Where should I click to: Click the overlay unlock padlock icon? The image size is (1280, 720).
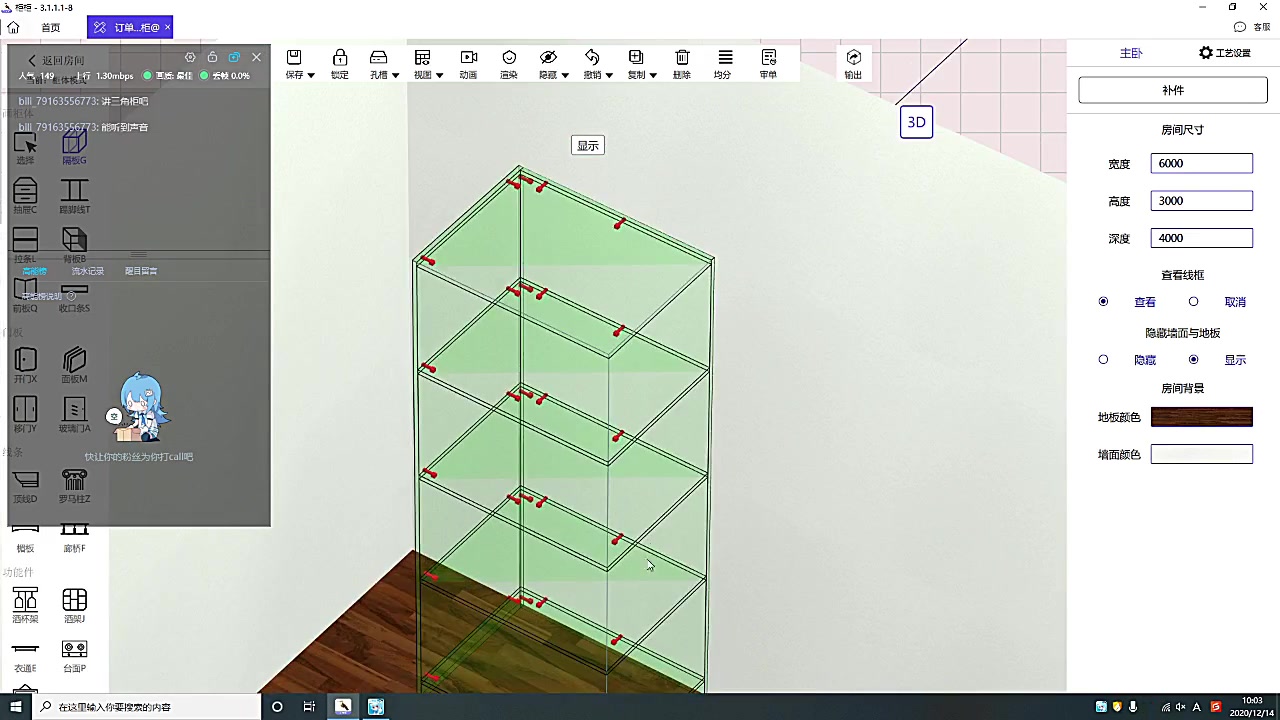212,58
